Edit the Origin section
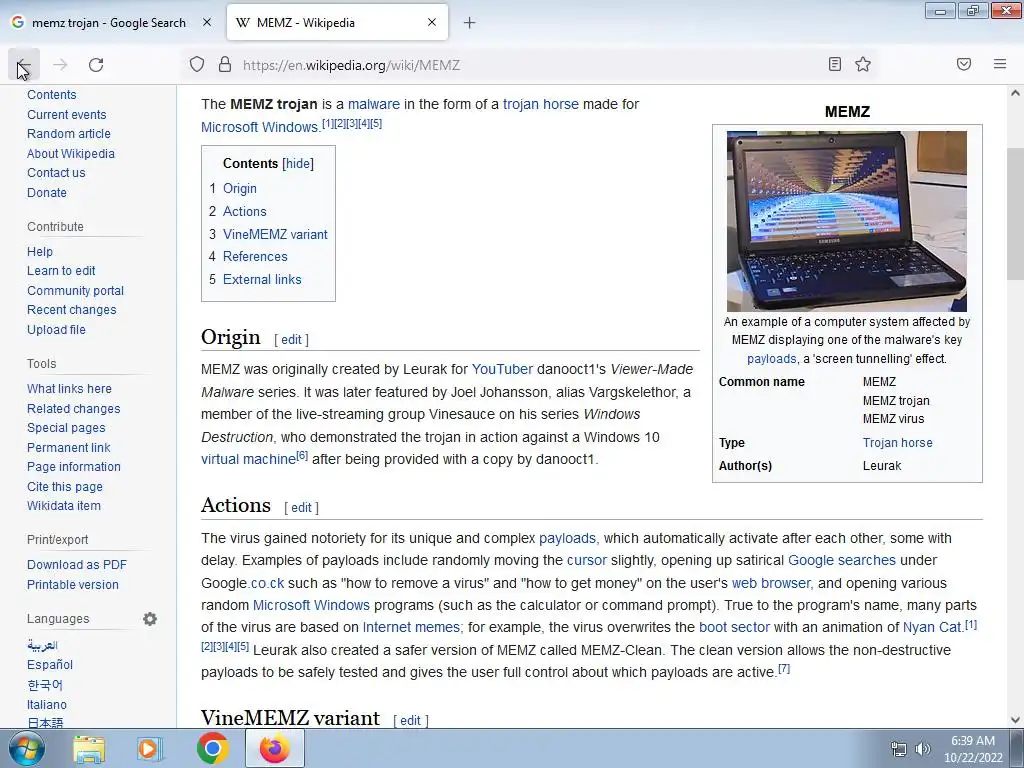1024x768 pixels. (291, 340)
